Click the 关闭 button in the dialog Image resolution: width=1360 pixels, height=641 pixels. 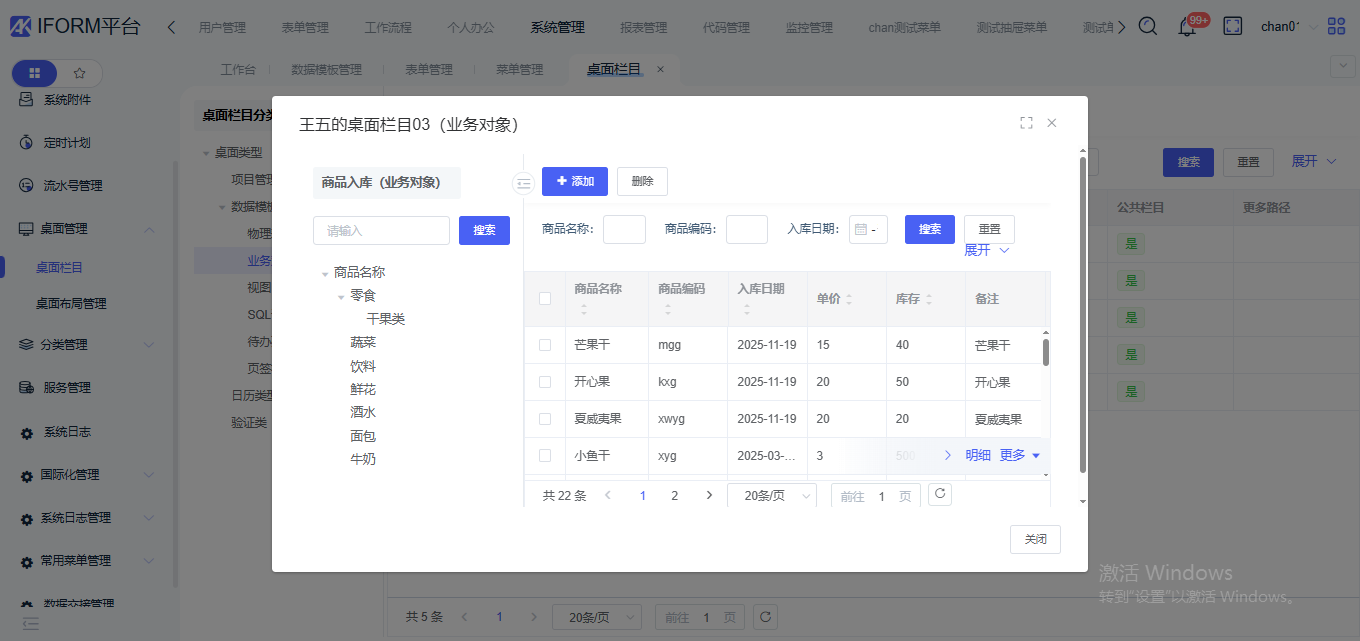click(x=1035, y=539)
